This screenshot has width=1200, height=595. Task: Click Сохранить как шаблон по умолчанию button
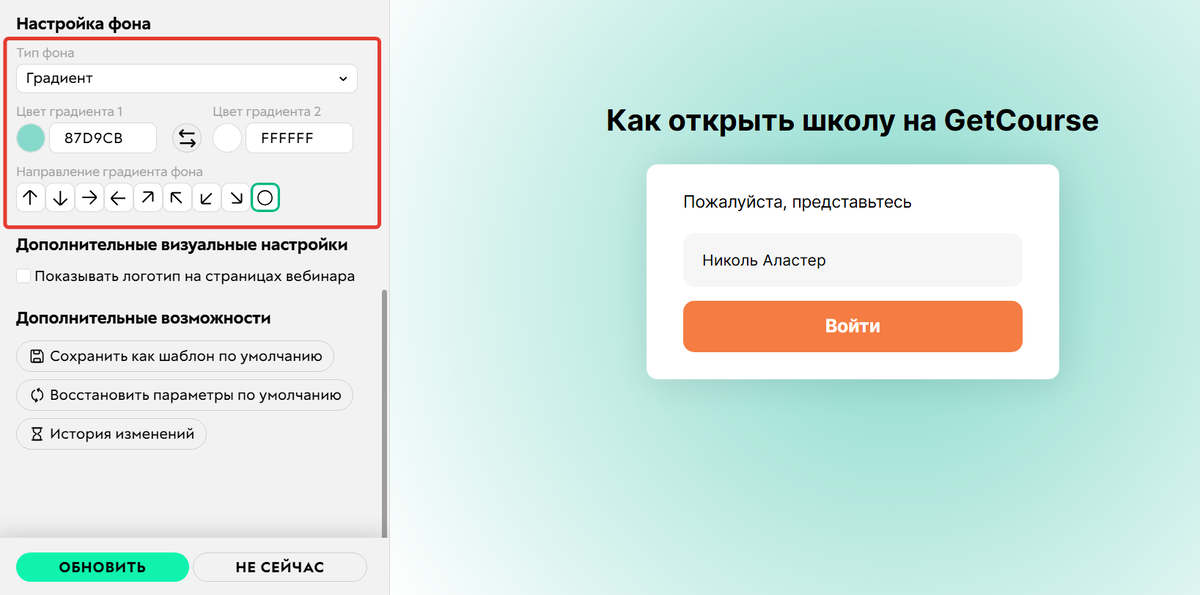(175, 356)
